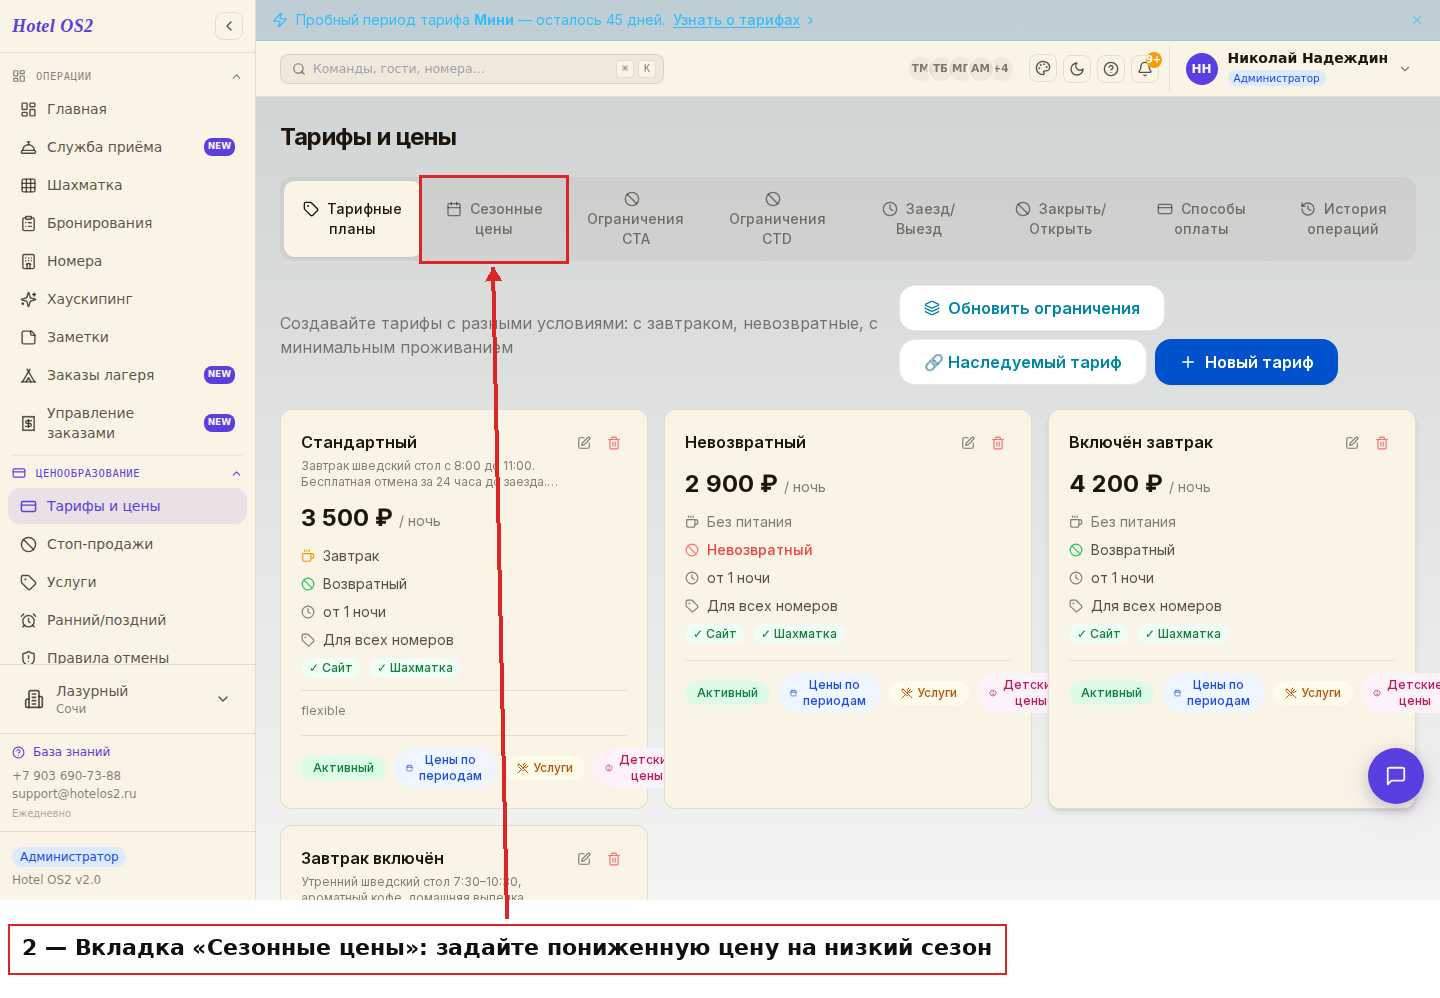Open the help question mark icon
Viewport: 1440px width, 998px height.
click(x=1111, y=69)
